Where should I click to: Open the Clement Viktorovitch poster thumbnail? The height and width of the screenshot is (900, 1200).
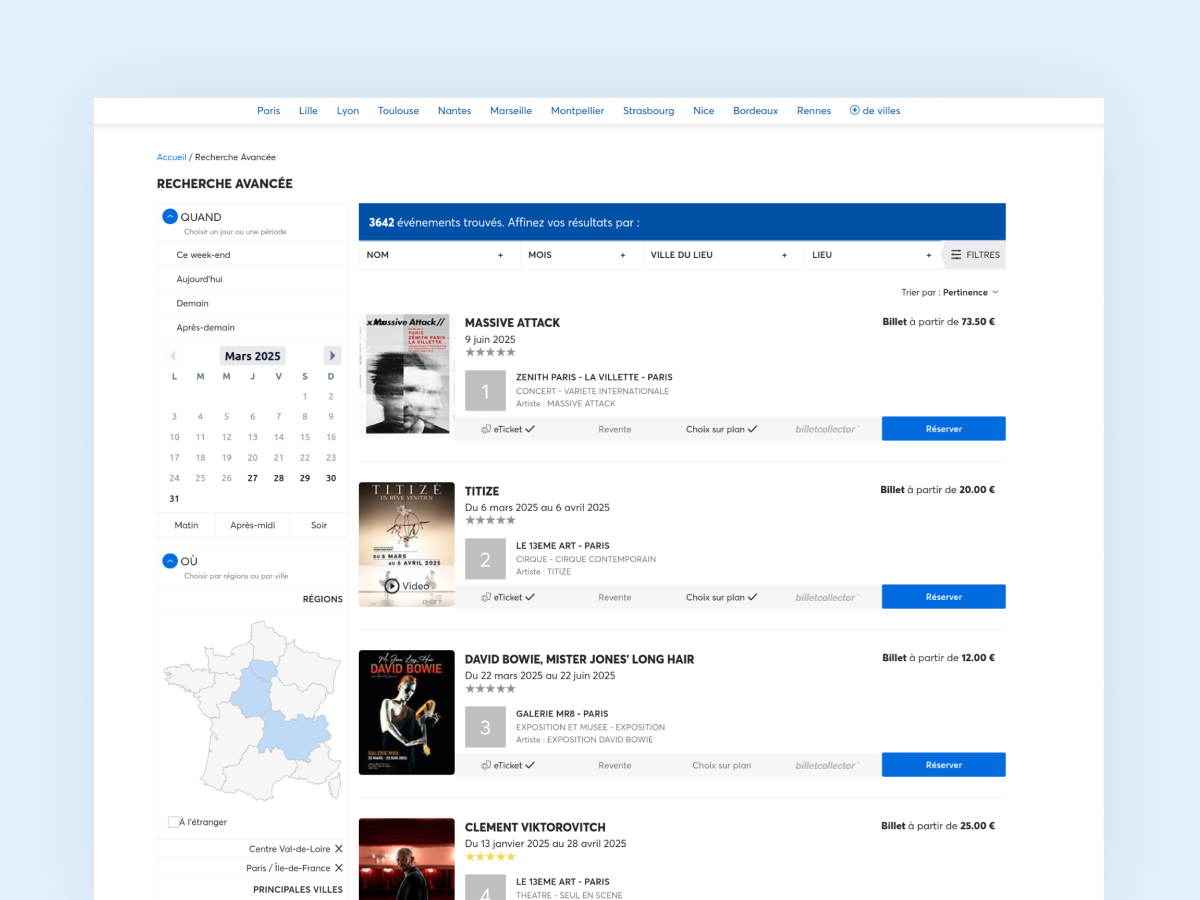(x=407, y=859)
